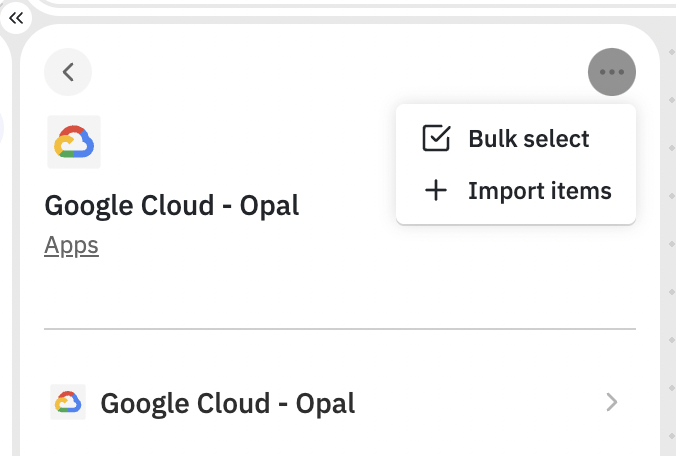Screen dimensions: 676x456
Task: Click the word Opal in the list row
Action: pos(325,403)
